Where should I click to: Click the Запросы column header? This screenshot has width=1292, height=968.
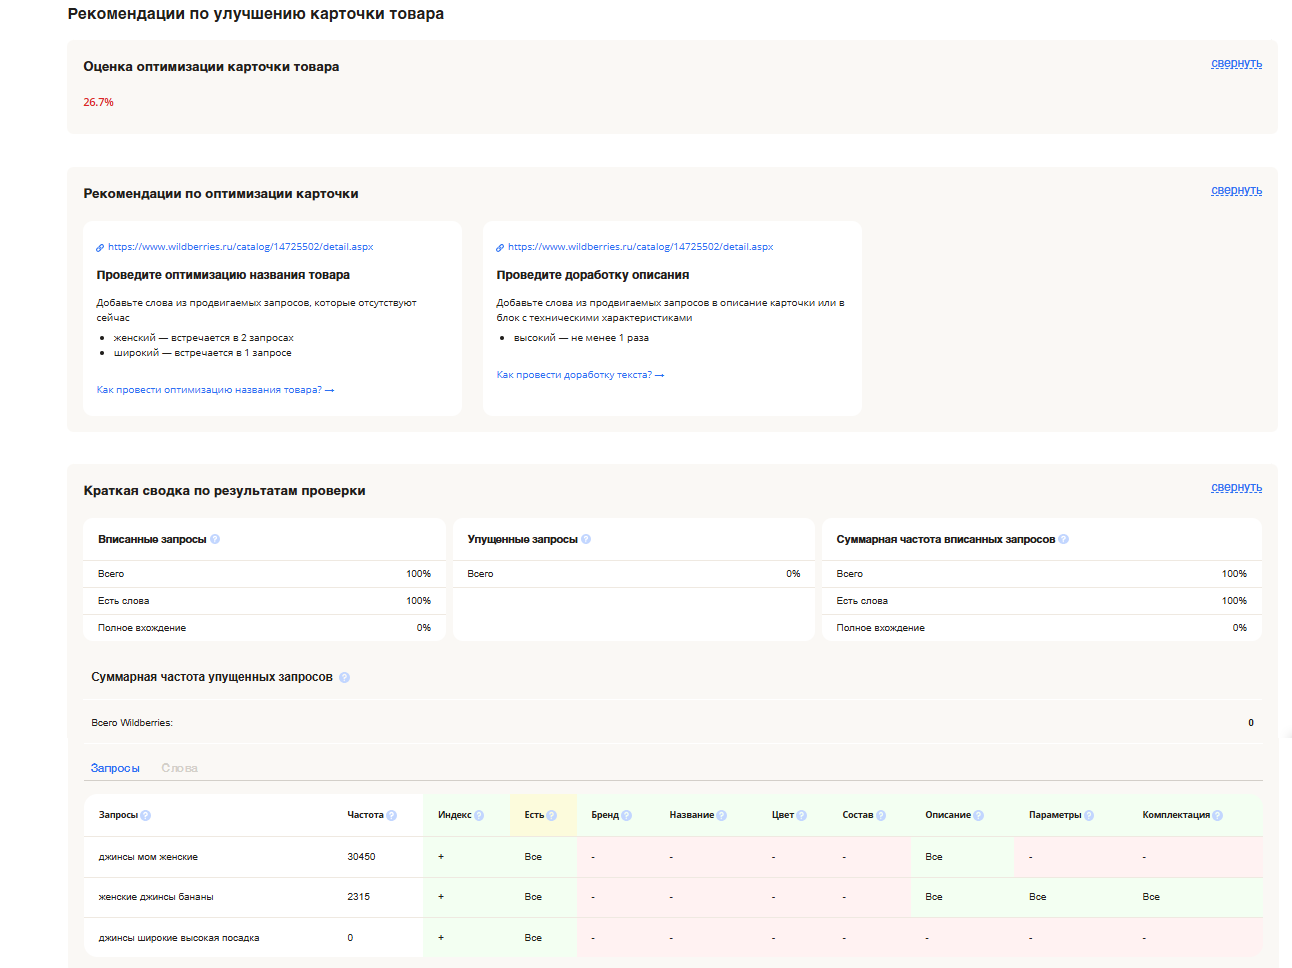pyautogui.click(x=118, y=815)
